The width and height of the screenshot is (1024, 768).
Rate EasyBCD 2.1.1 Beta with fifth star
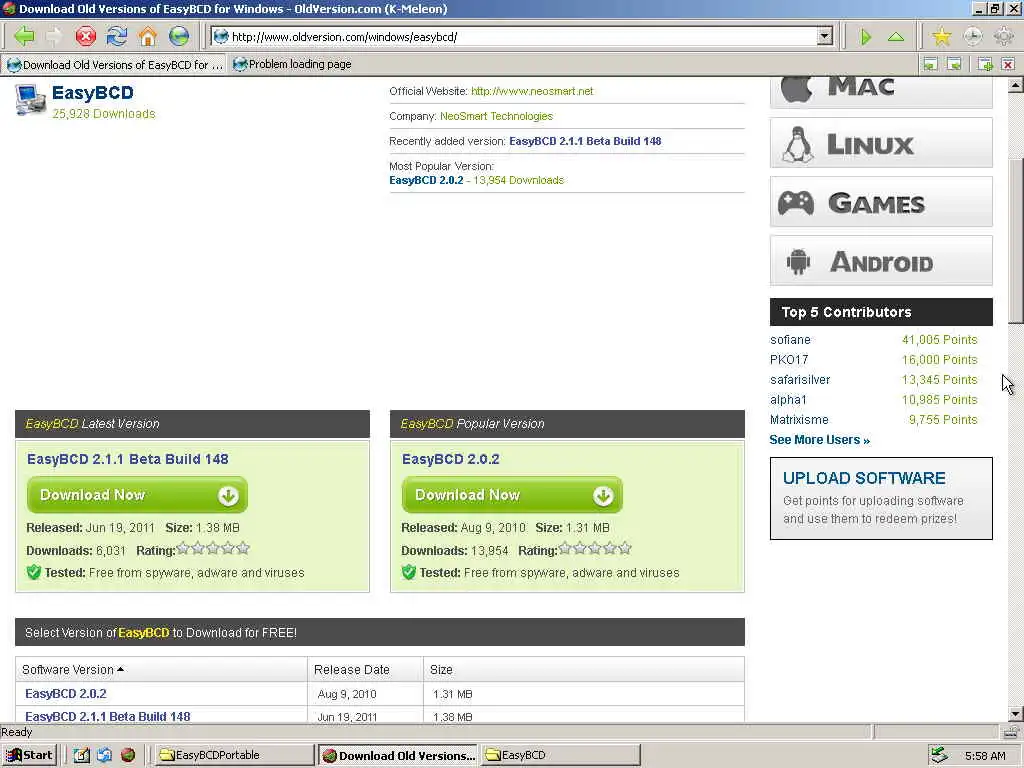[x=243, y=549]
